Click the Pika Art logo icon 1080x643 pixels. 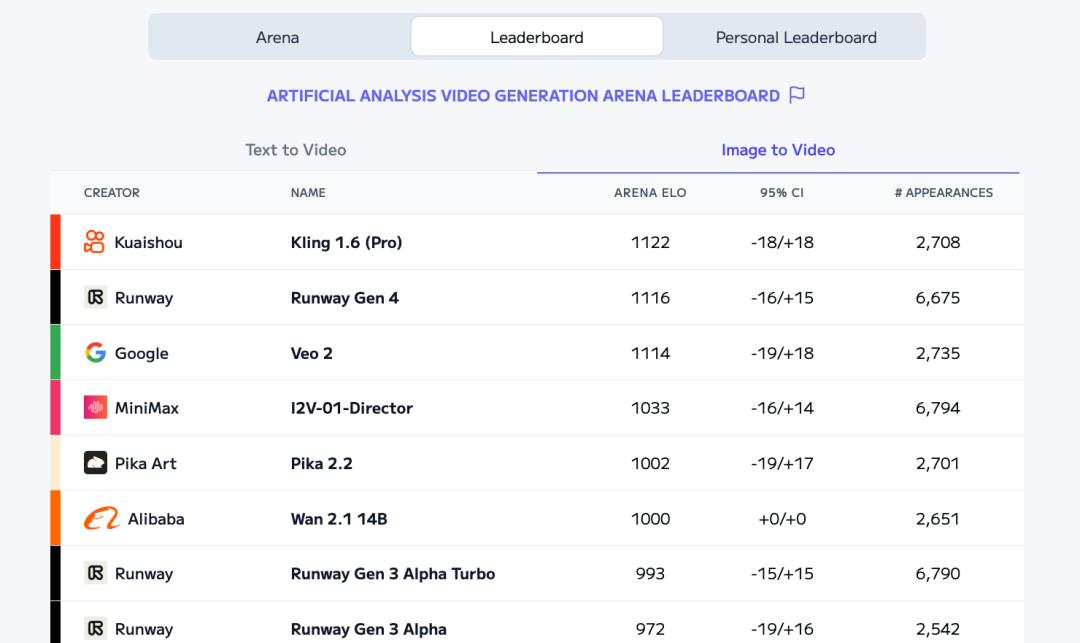click(95, 463)
